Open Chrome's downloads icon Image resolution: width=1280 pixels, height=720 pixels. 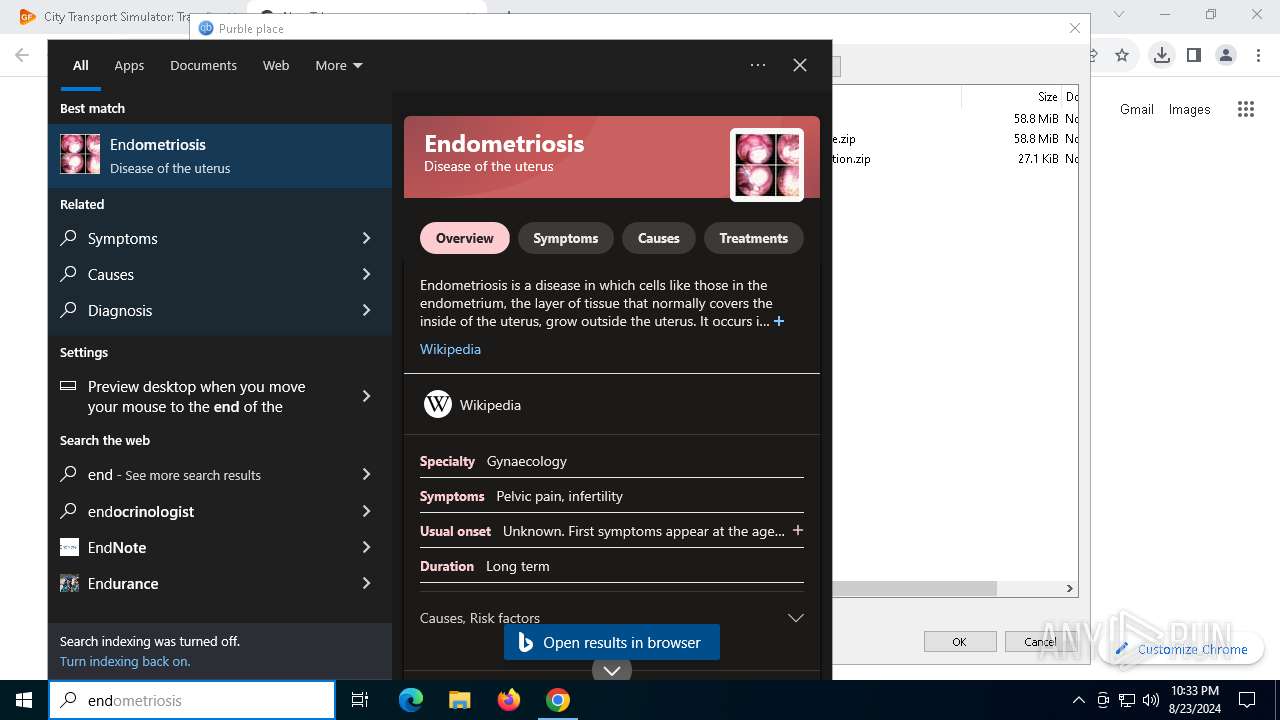point(1162,55)
